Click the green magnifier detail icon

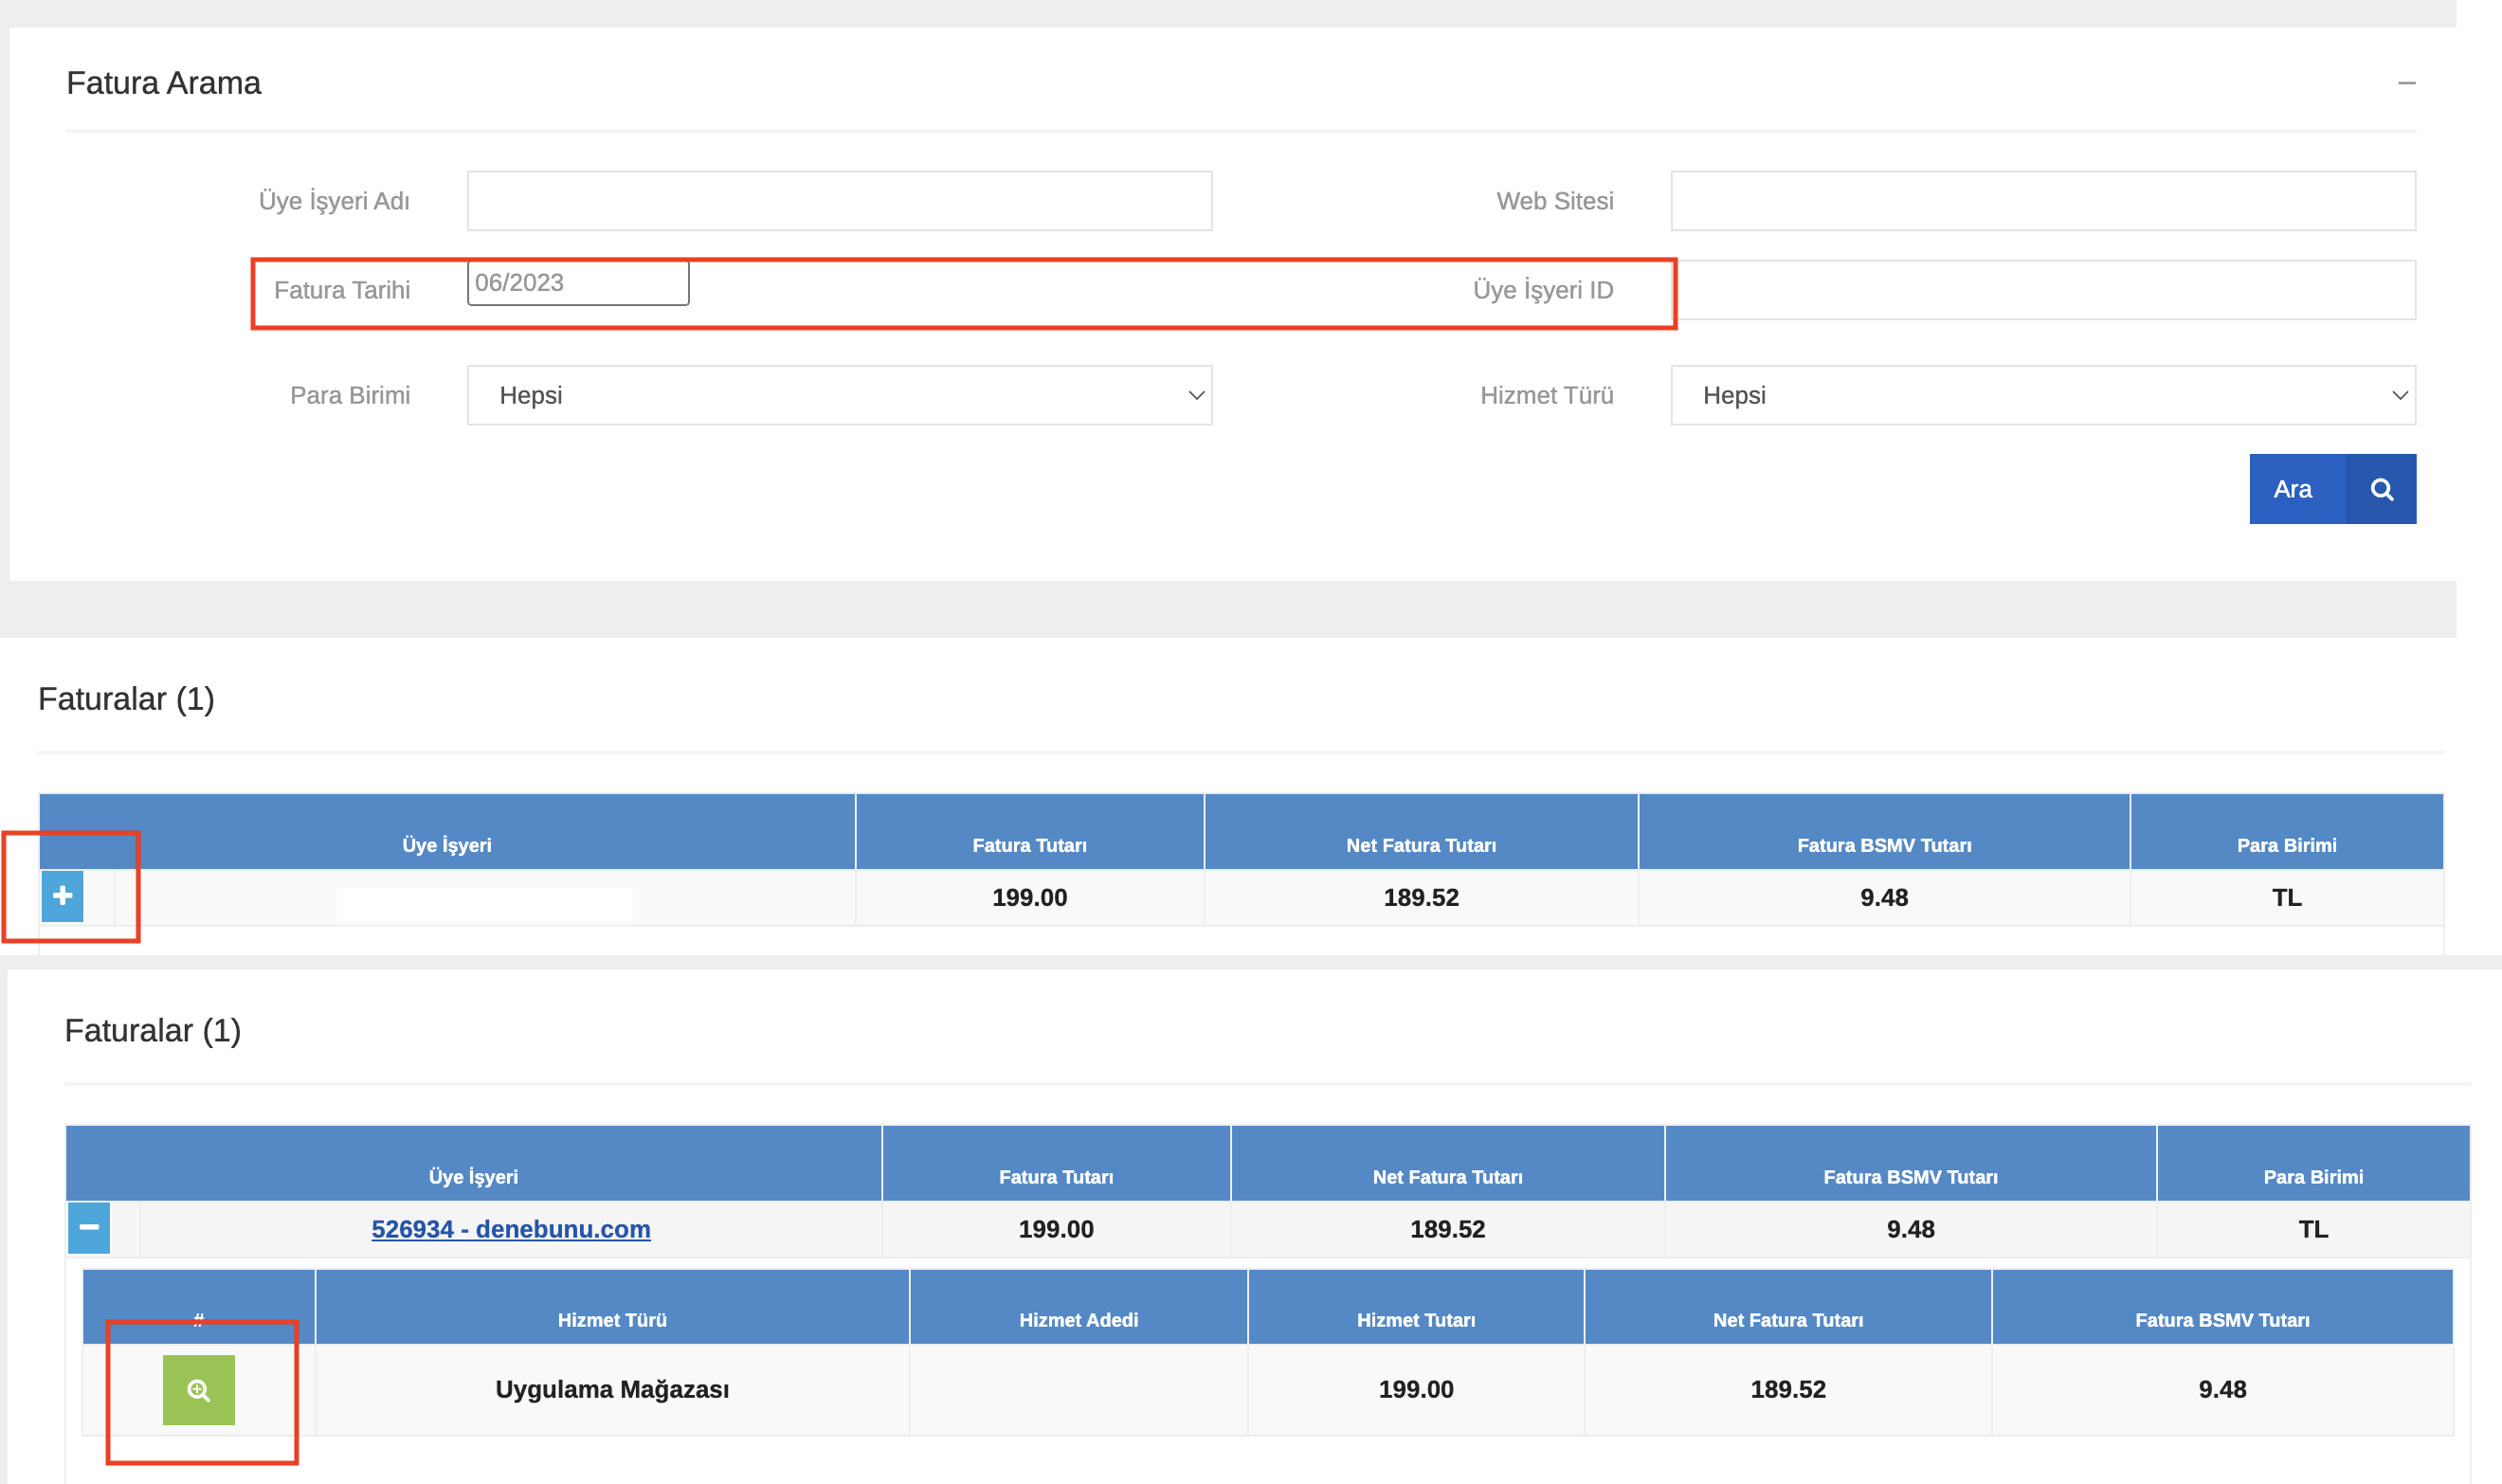pos(199,1389)
